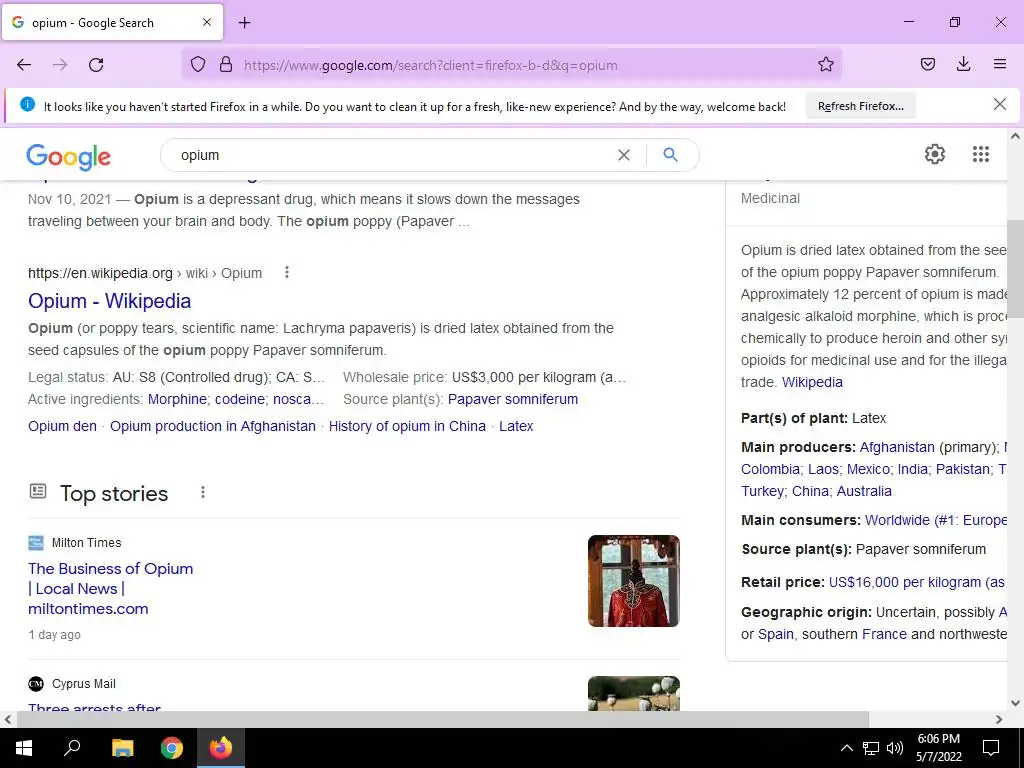Open the Papaver somniferum source plant link
This screenshot has width=1024, height=768.
click(x=513, y=399)
